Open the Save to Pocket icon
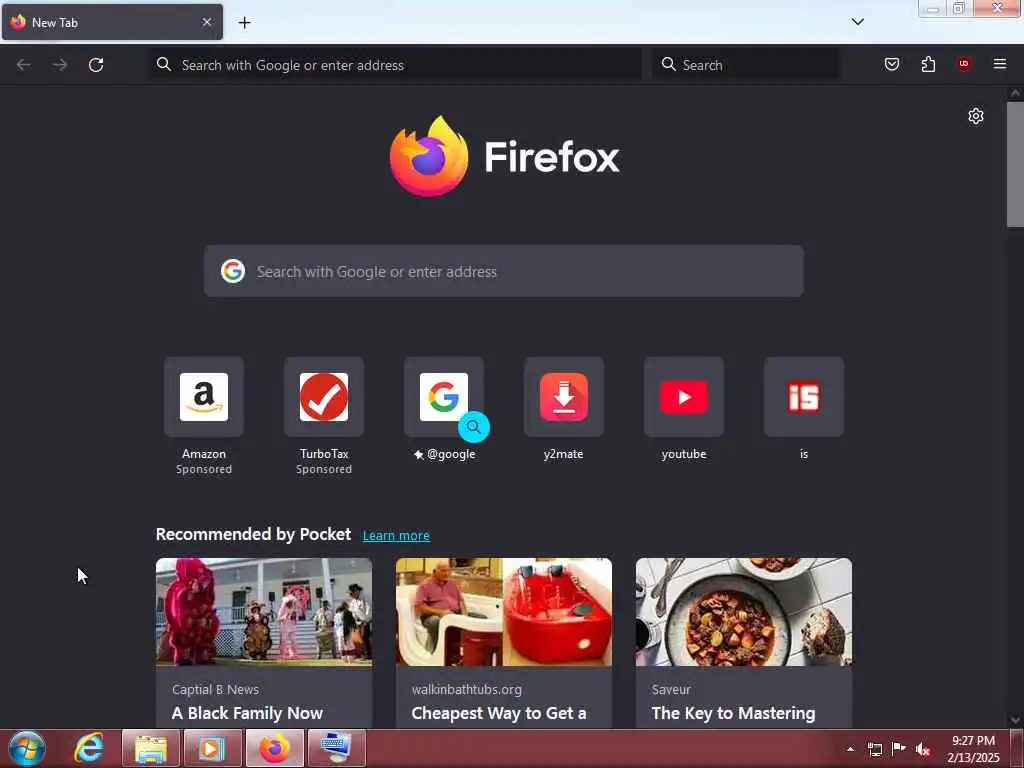Screen dimensions: 1024x768 pyautogui.click(x=891, y=64)
